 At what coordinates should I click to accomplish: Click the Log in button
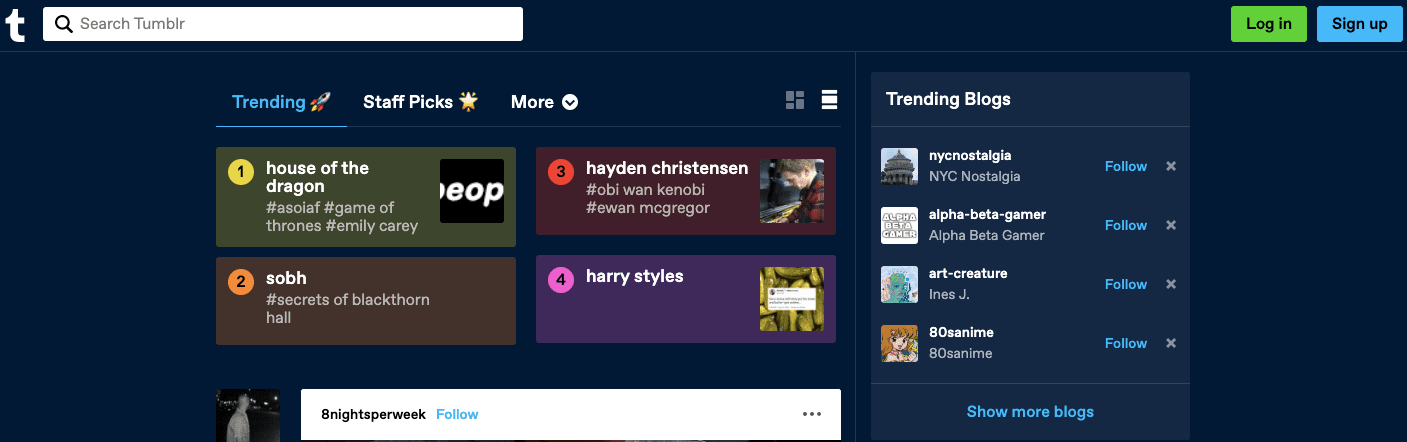pos(1268,24)
